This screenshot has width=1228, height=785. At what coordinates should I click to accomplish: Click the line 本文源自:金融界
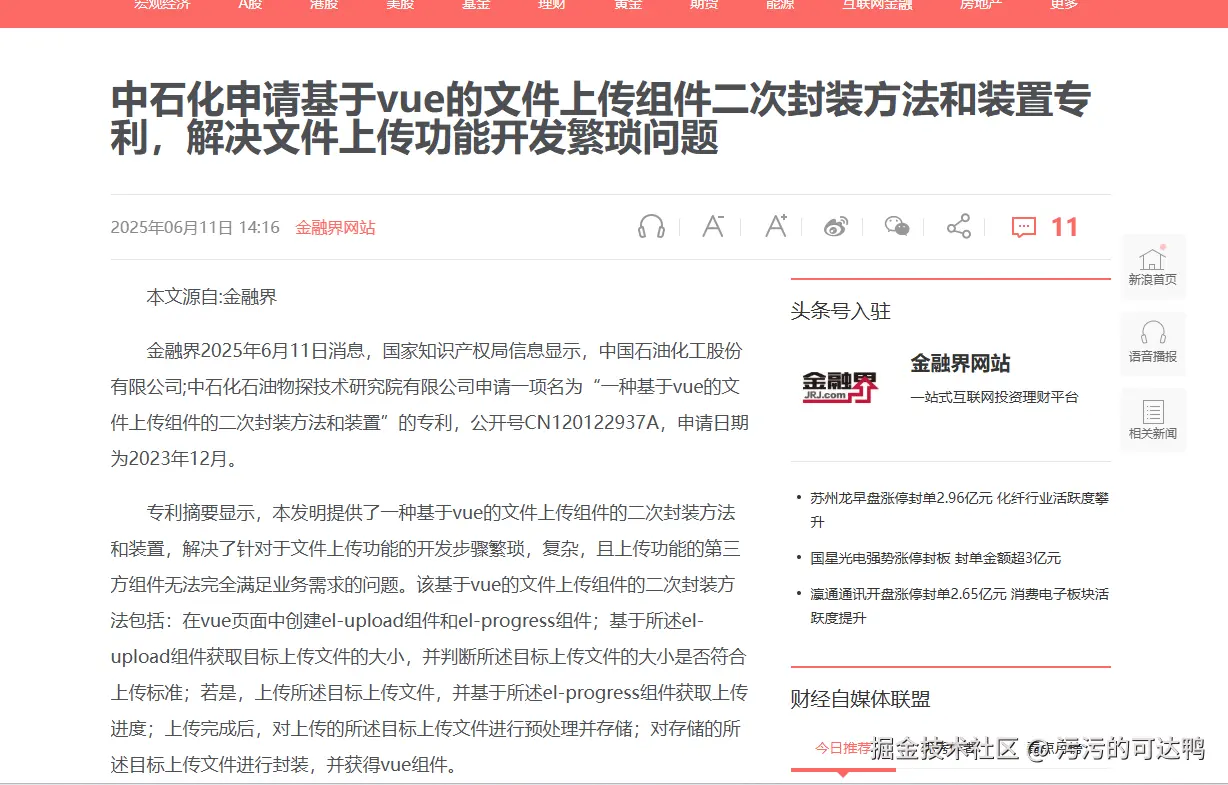coord(212,297)
